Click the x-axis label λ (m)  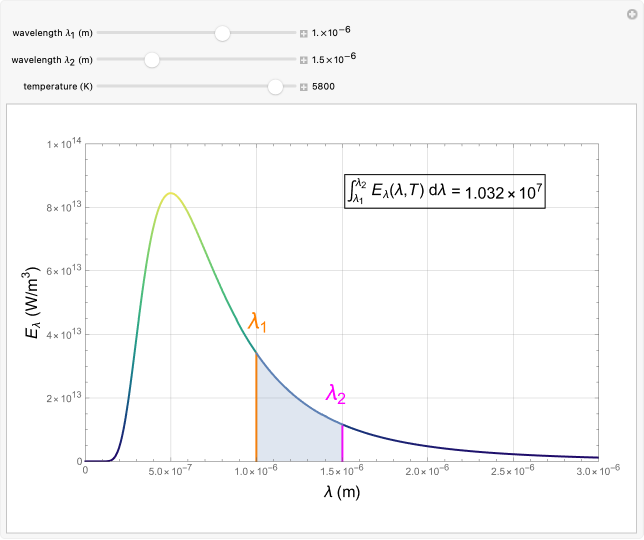coord(341,491)
